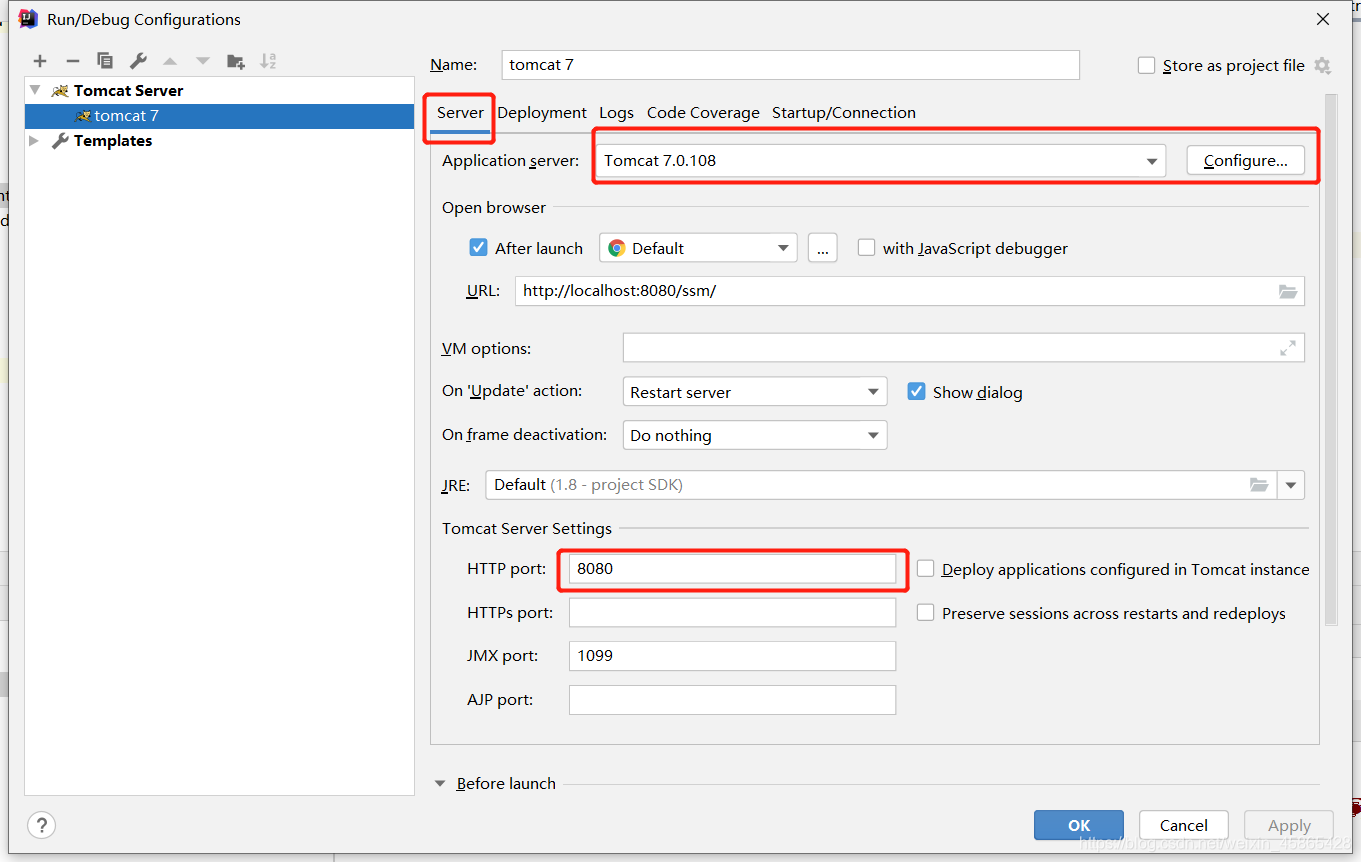Click Cancel button
Image resolution: width=1361 pixels, height=862 pixels.
(x=1184, y=825)
